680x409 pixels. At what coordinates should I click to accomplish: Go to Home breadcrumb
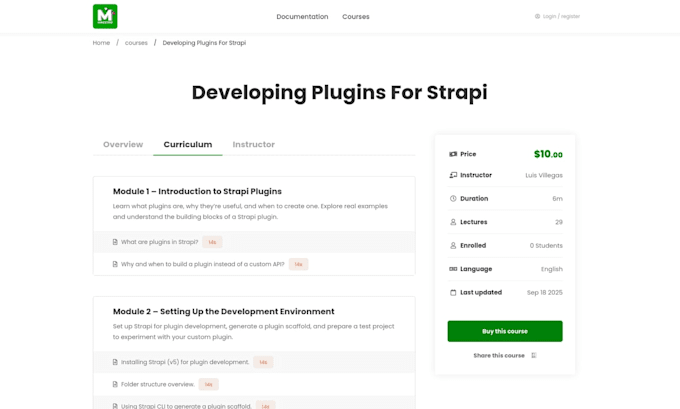[x=101, y=43]
